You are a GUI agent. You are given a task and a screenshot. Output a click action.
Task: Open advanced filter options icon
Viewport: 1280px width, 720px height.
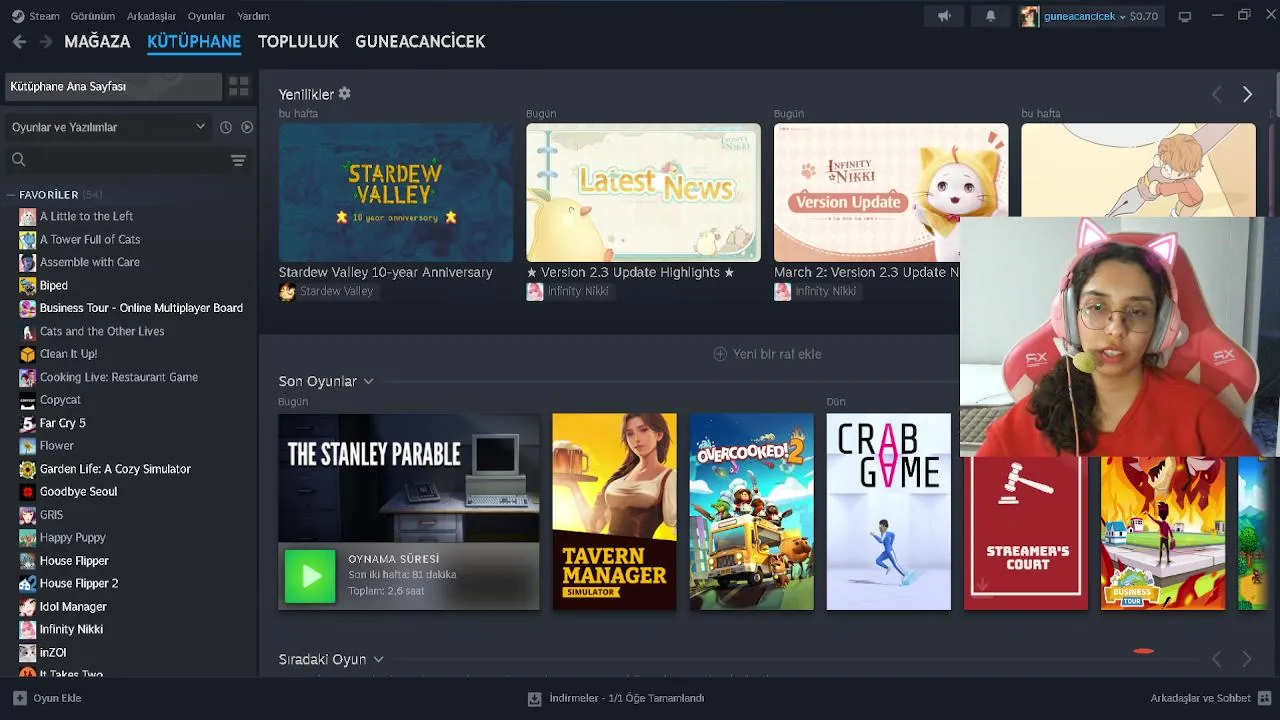(238, 160)
